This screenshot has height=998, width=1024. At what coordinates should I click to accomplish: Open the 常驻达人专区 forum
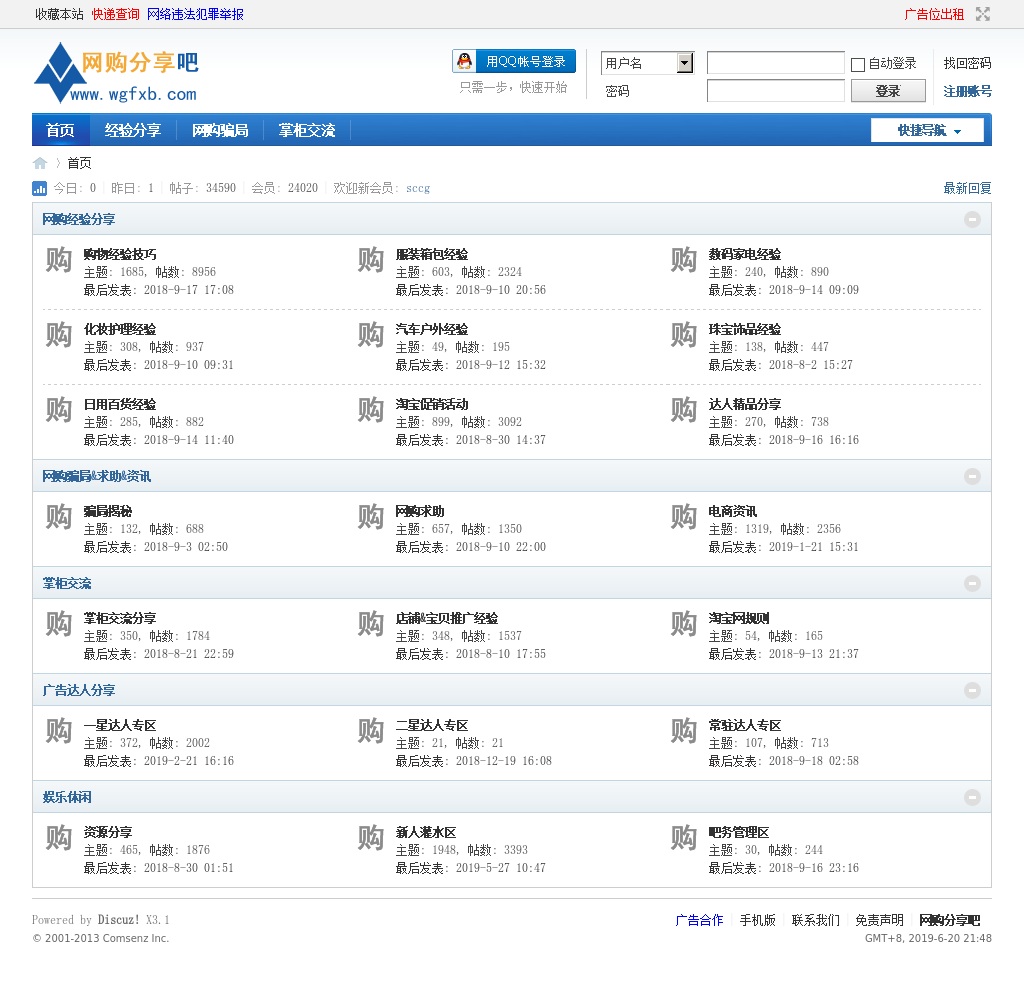[x=744, y=726]
